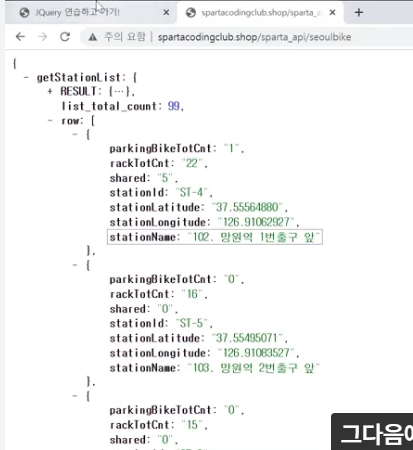
Task: Open a new tab with plus button
Action: (x=359, y=13)
